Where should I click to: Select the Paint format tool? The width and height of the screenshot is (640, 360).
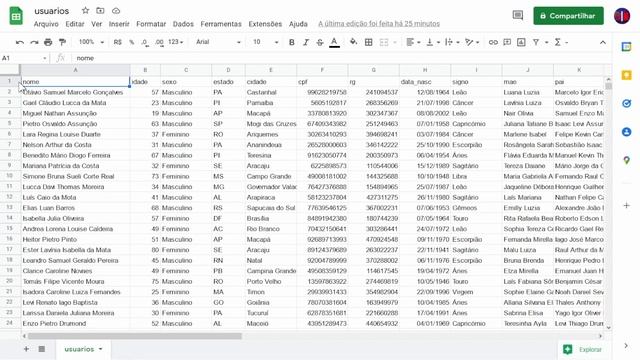(x=62, y=42)
